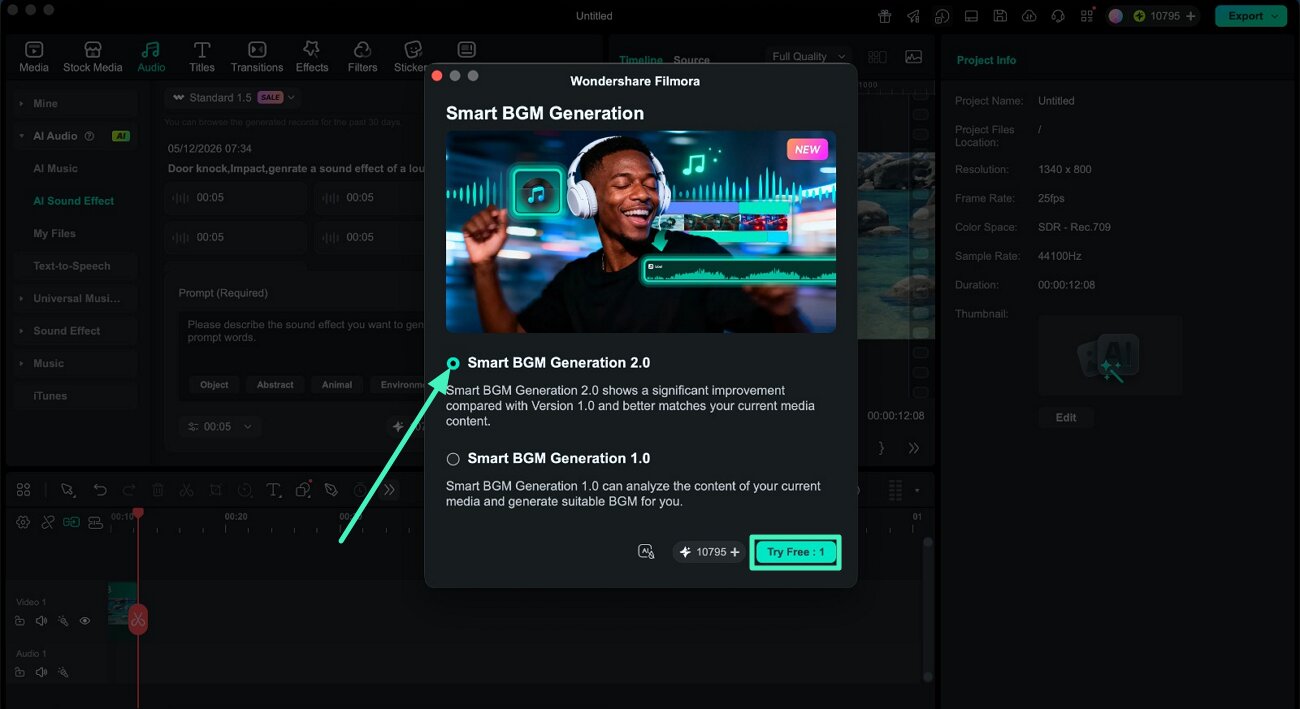Open the Standard 1.5 model dropdown
This screenshot has height=709, width=1300.
234,97
